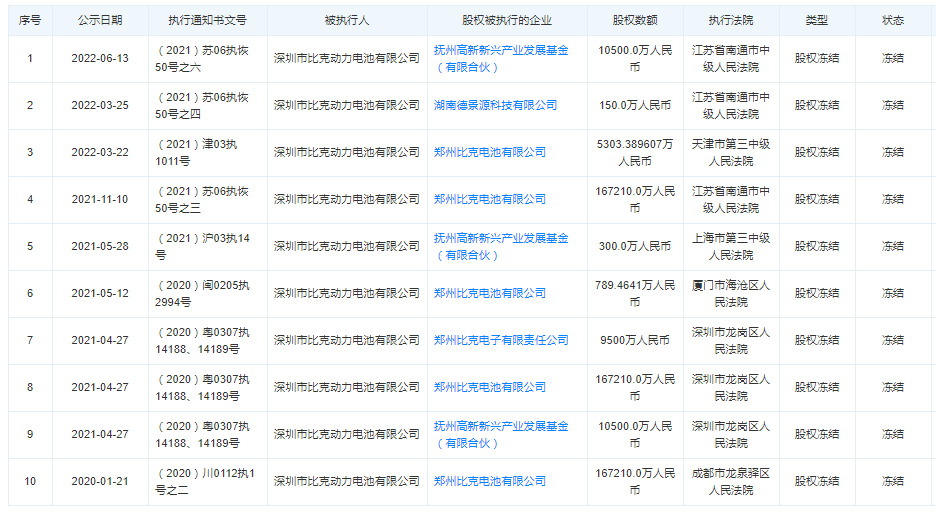This screenshot has height=515, width=936.
Task: Open 郑州比克电池有限公司 link in row 10
Action: pyautogui.click(x=489, y=481)
